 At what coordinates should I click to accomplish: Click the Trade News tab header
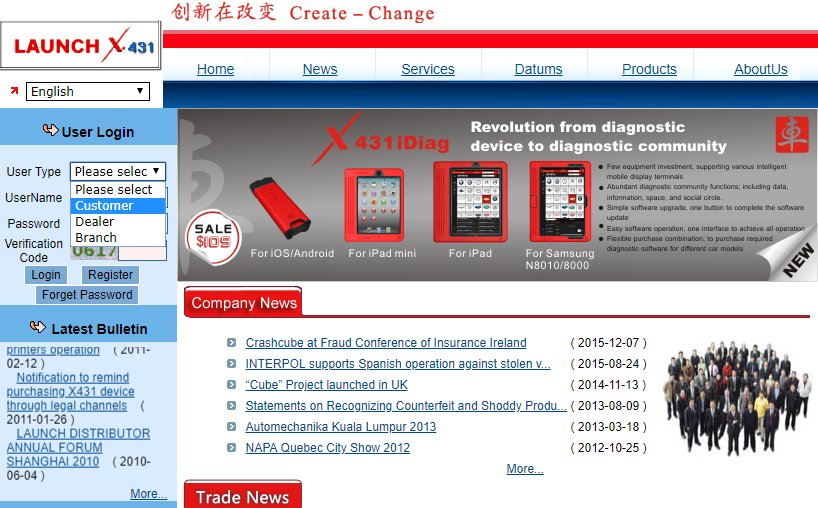(x=243, y=494)
